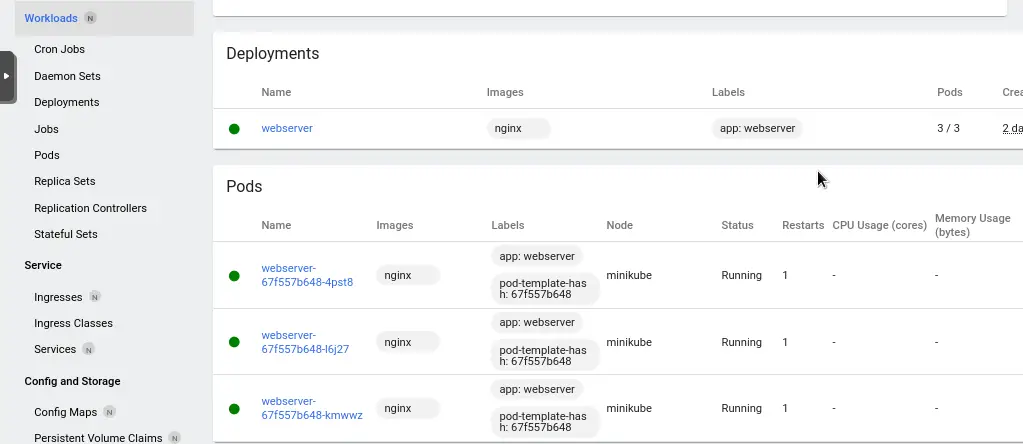
Task: Sort Pods table by Status column
Action: tap(737, 226)
